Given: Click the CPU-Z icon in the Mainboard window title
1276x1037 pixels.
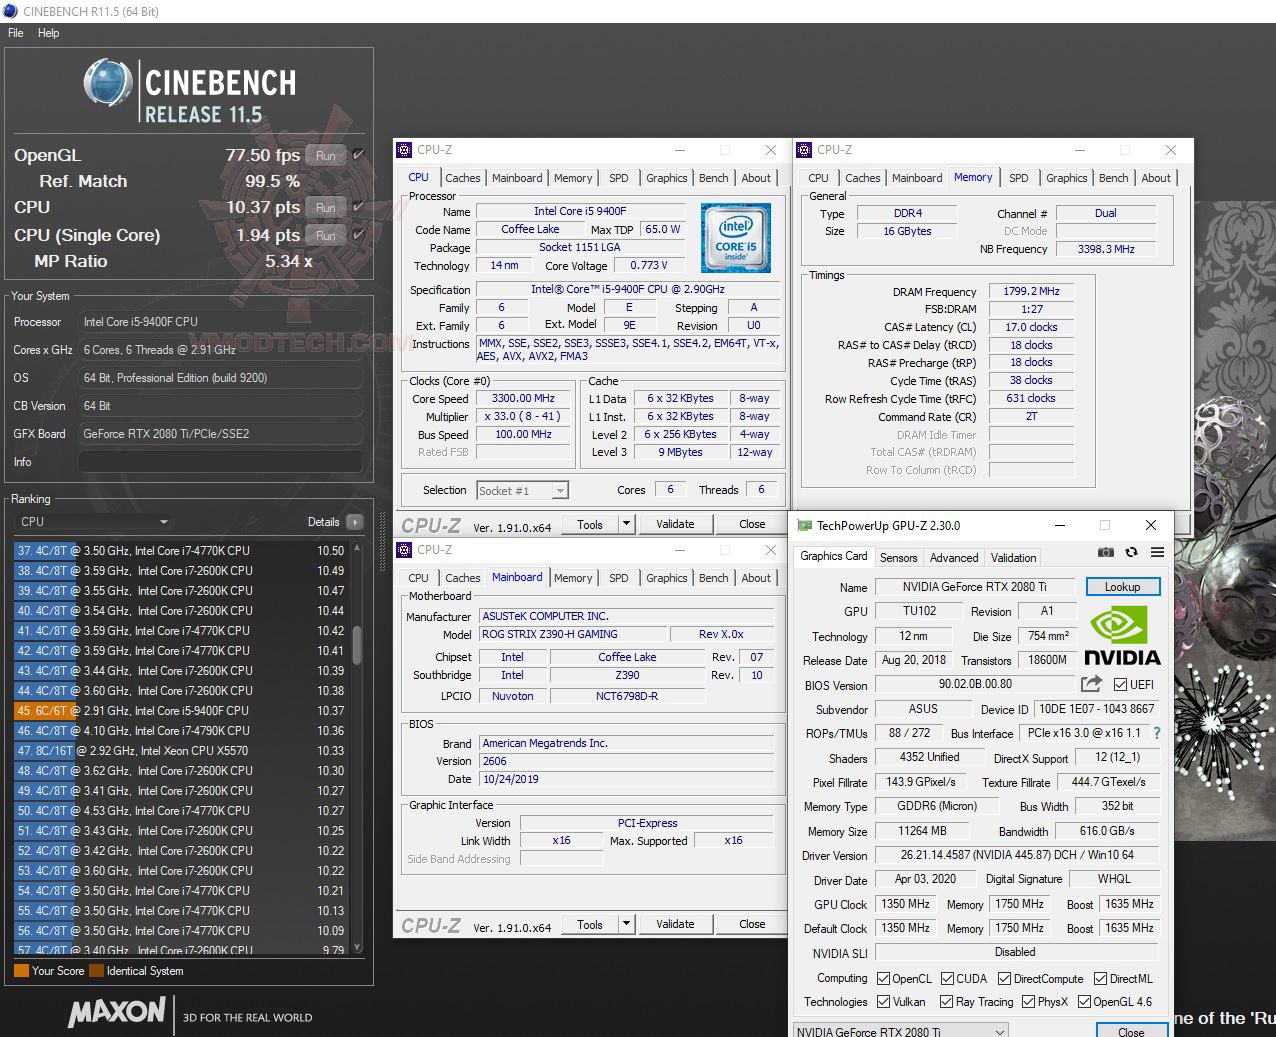Looking at the screenshot, I should pos(404,550).
